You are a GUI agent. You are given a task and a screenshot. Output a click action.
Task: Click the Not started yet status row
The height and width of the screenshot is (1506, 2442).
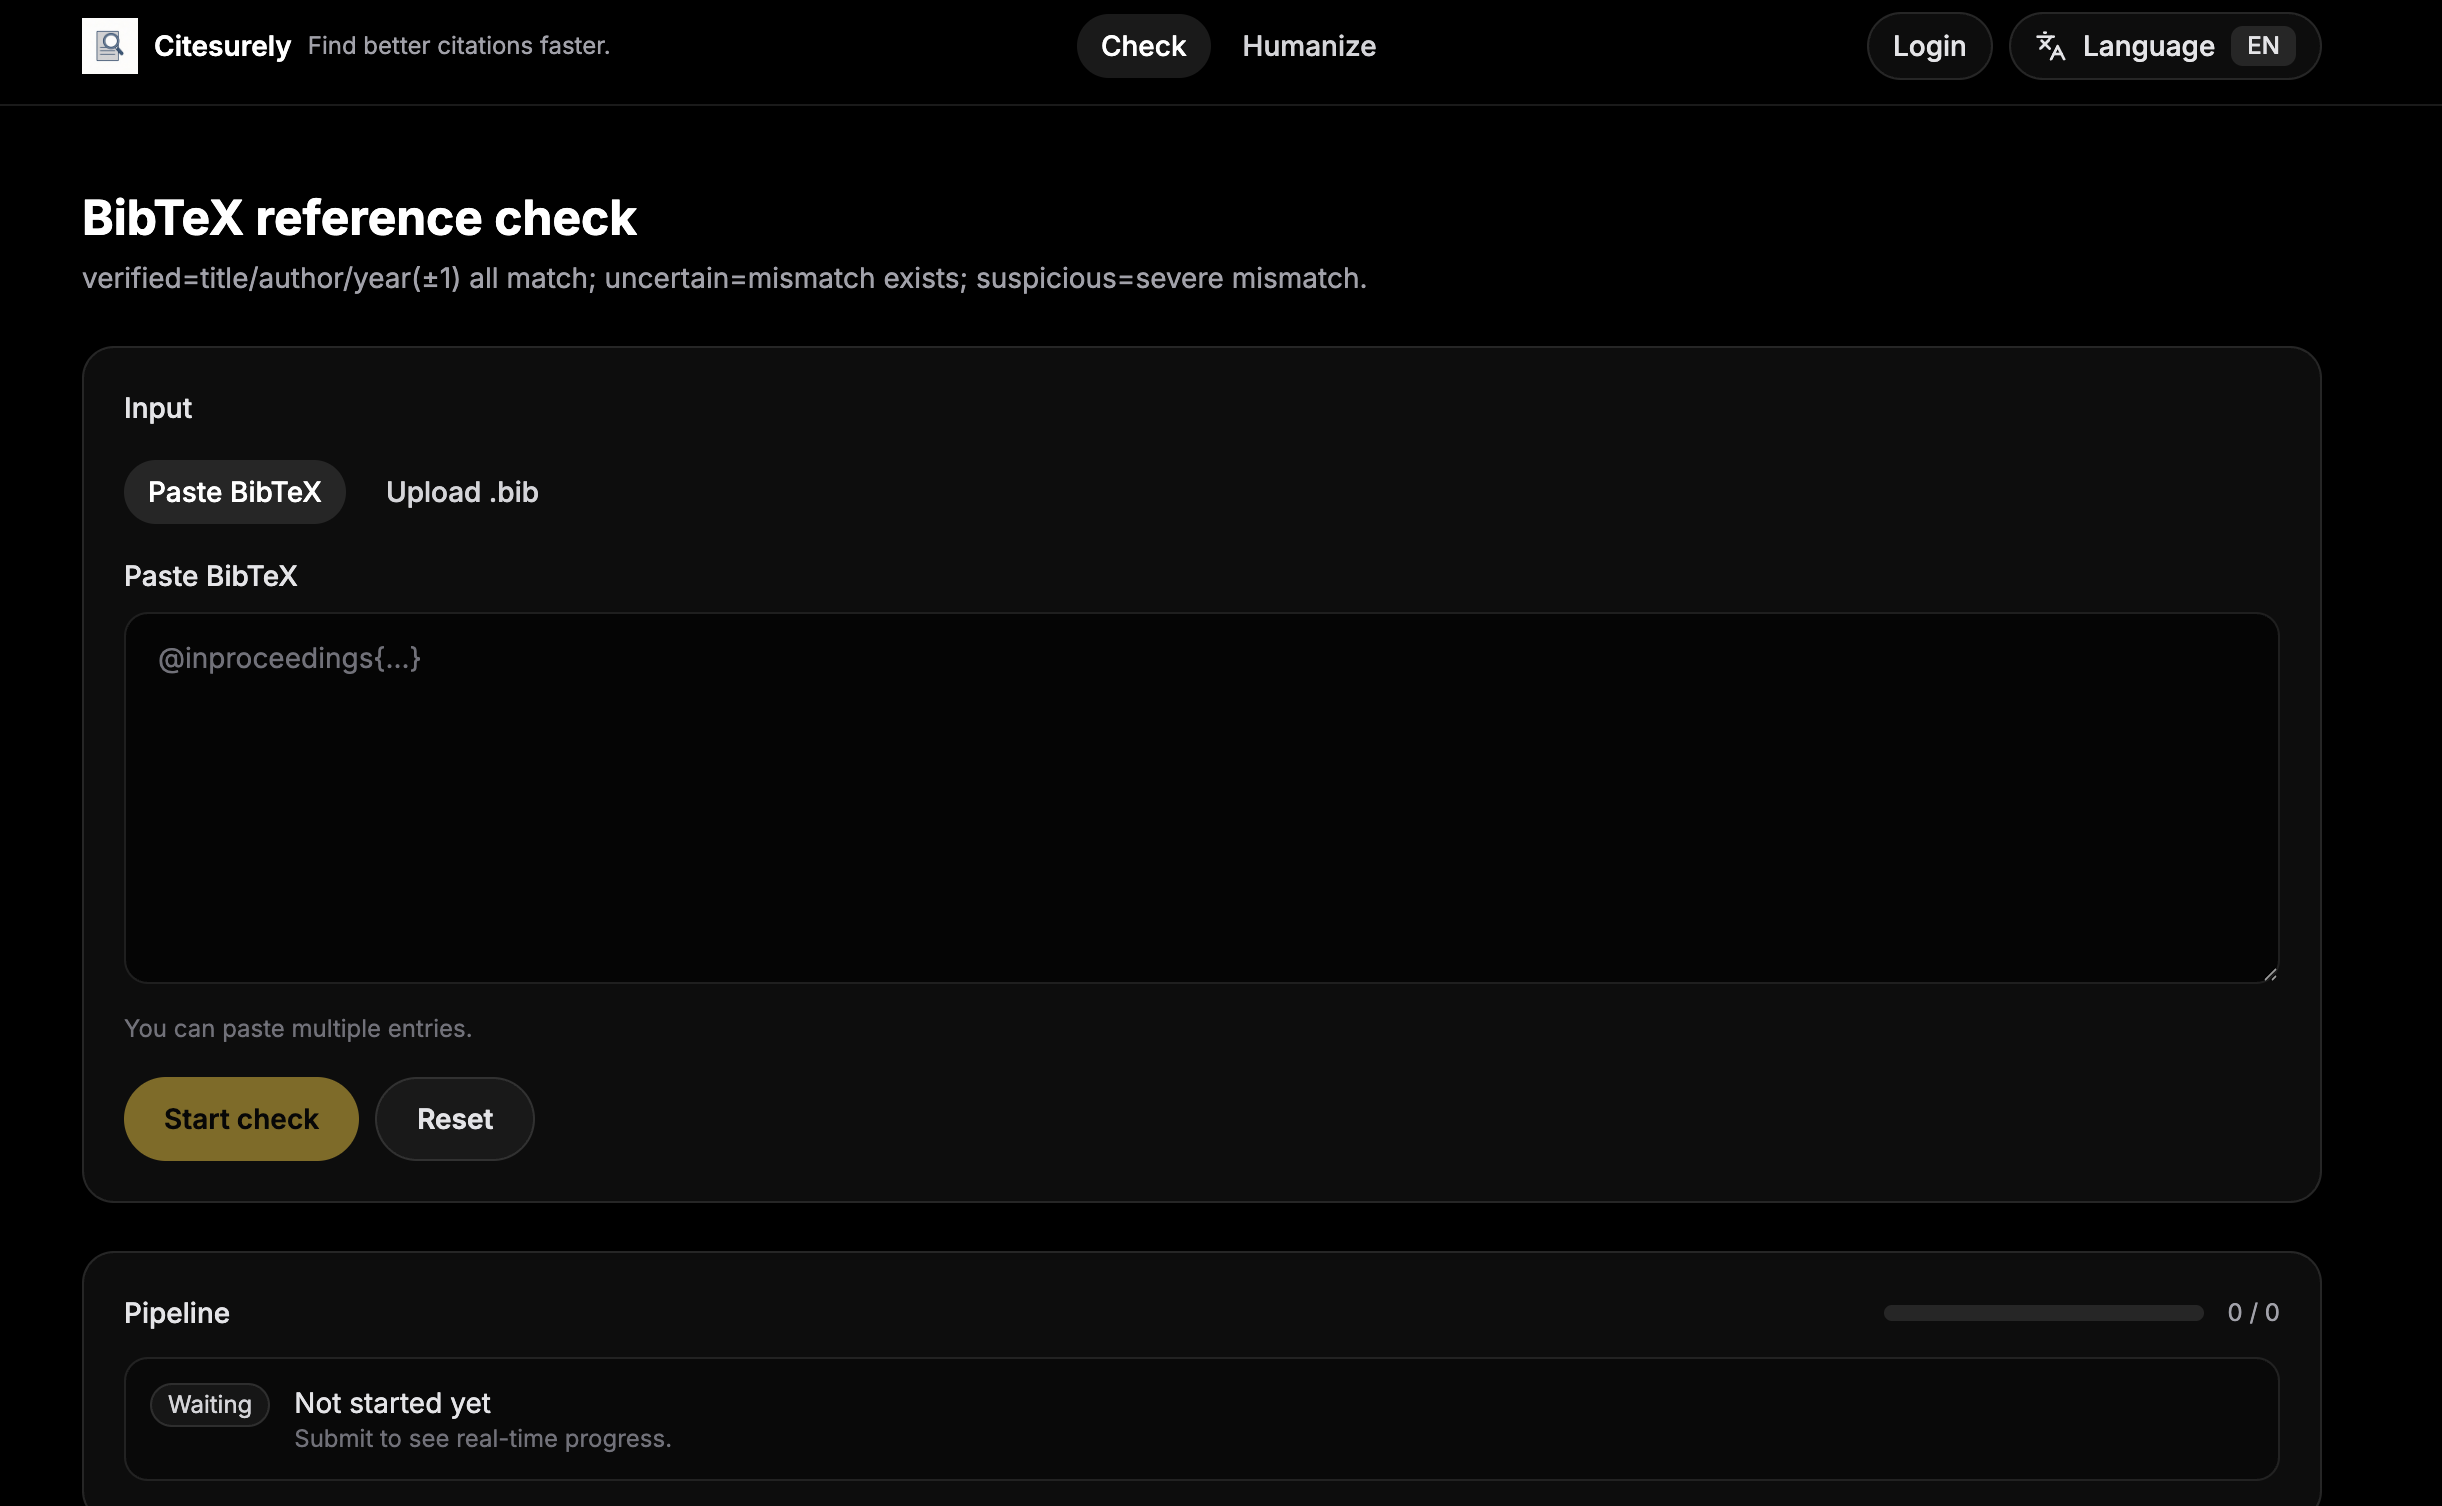(1200, 1418)
